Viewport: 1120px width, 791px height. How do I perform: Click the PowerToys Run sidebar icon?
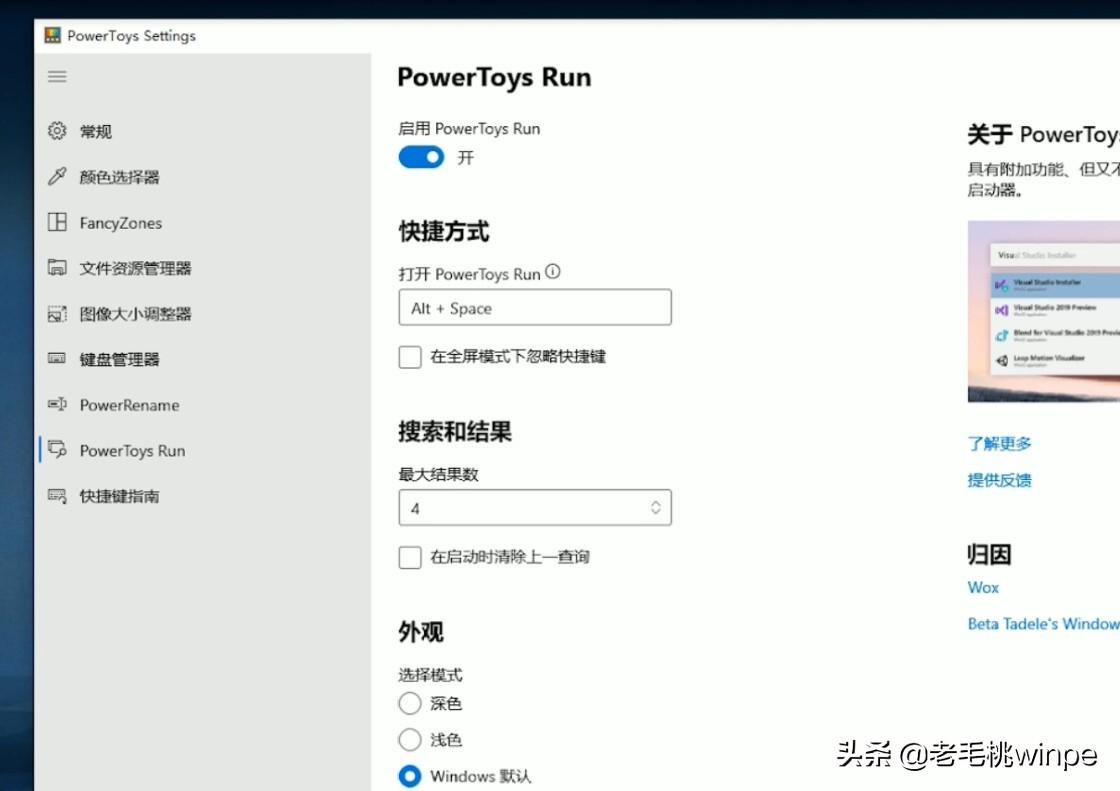coord(57,449)
